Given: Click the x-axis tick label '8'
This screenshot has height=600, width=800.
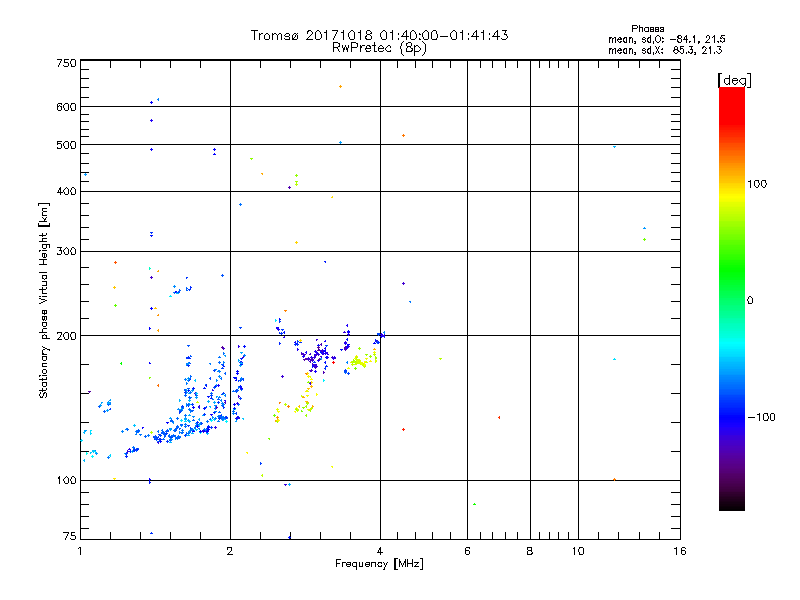Looking at the screenshot, I should tap(530, 551).
